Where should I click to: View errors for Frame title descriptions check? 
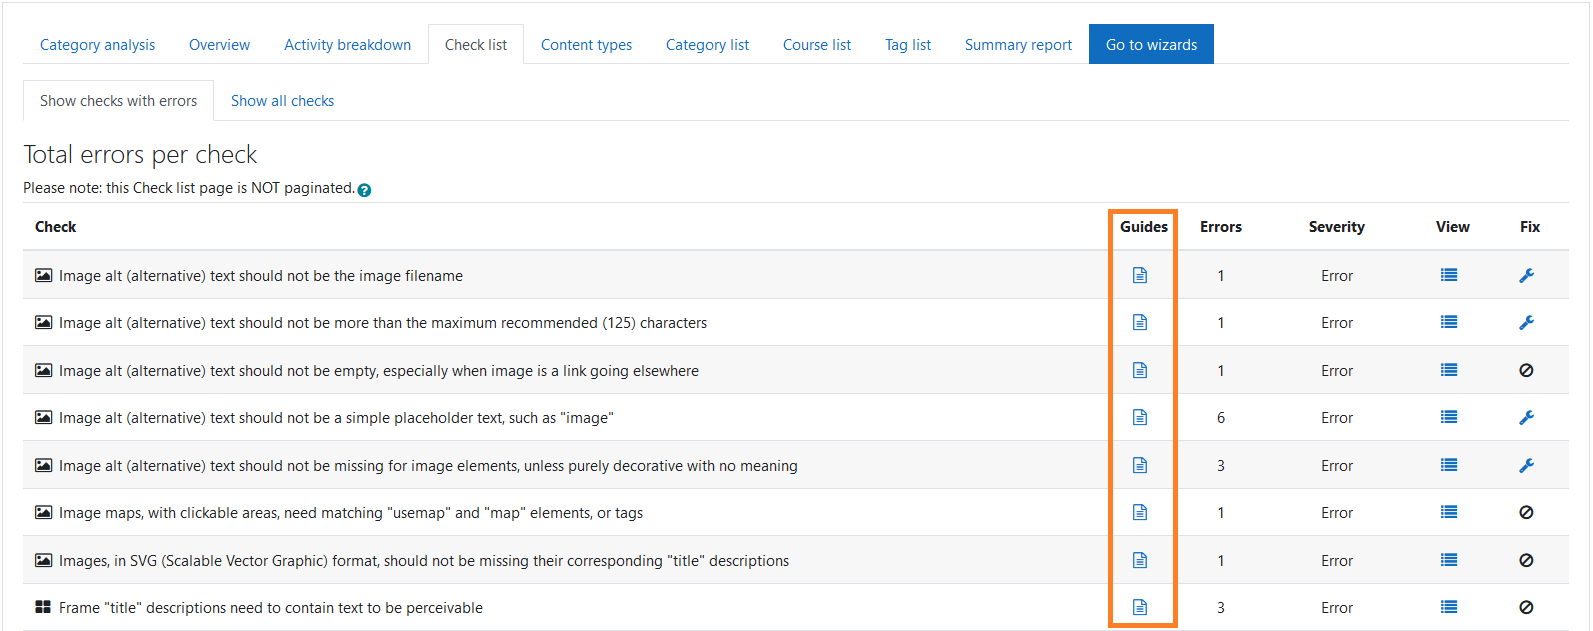coord(1449,607)
